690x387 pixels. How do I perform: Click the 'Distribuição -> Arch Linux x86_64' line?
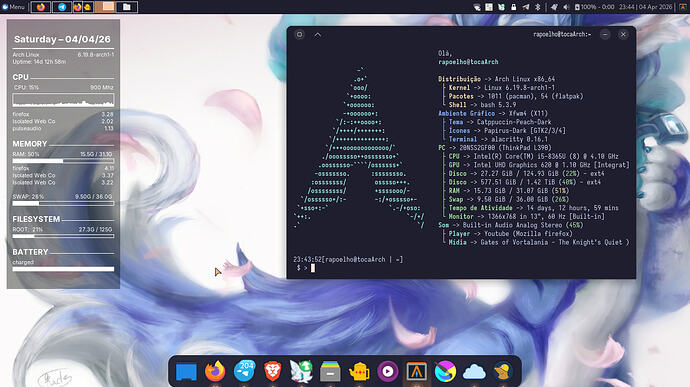(x=496, y=79)
